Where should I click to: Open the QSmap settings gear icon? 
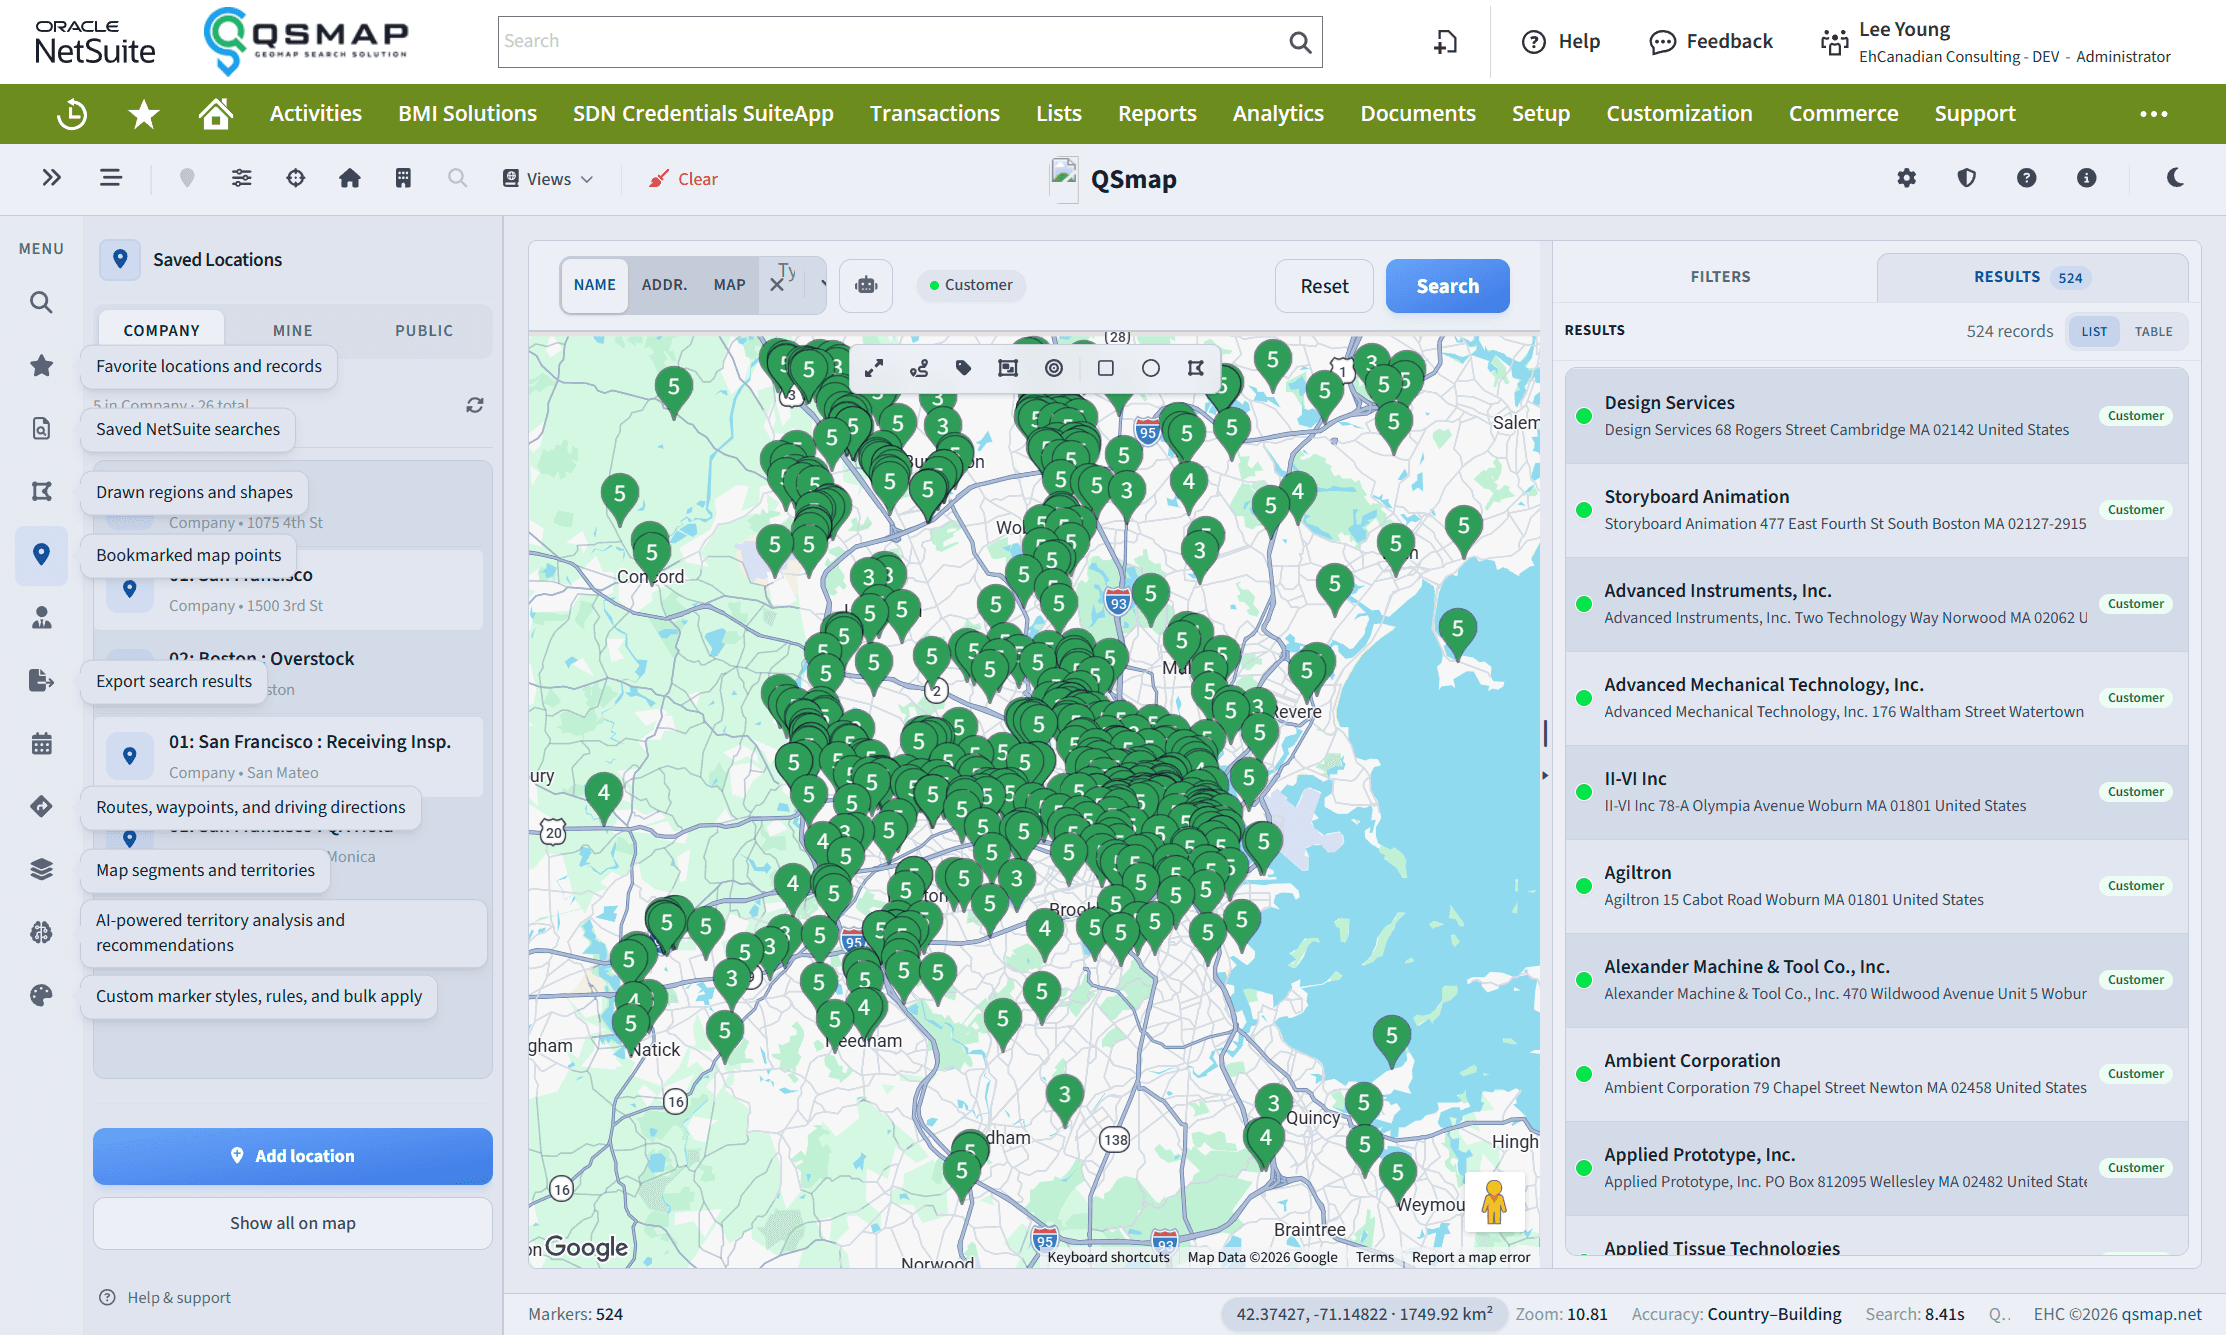(x=1906, y=178)
